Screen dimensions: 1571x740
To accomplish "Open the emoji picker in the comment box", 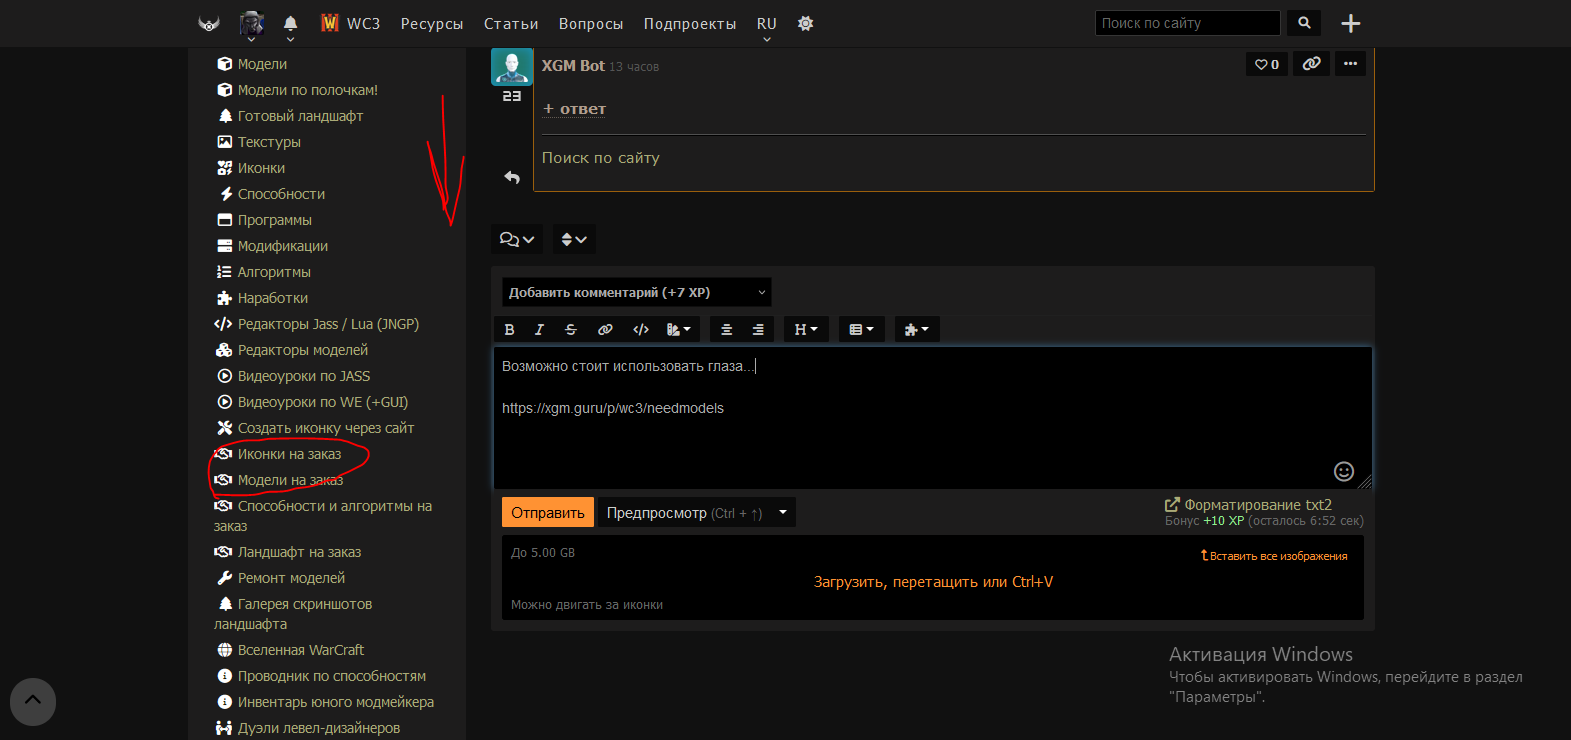I will (1344, 471).
